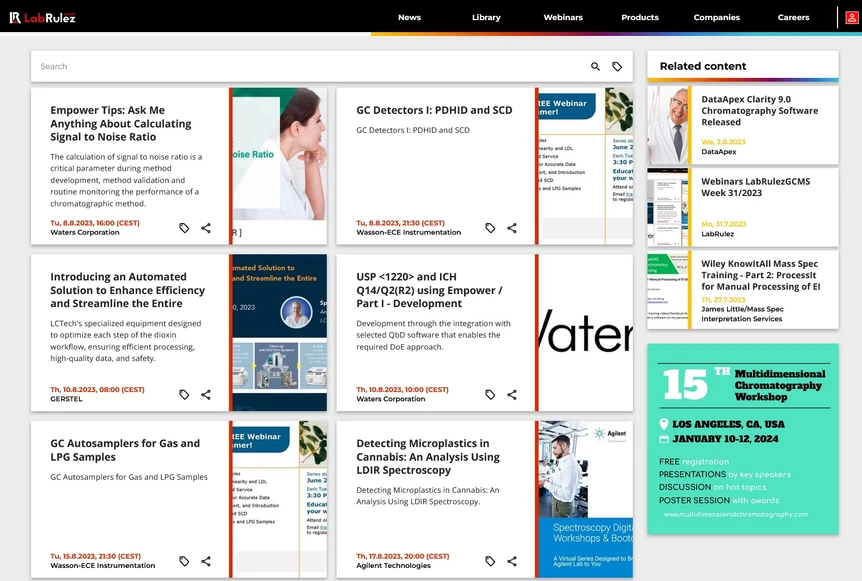Click the Agilent Spectroscopy Digital Workshops thumbnail
This screenshot has height=581, width=862.
[585, 499]
